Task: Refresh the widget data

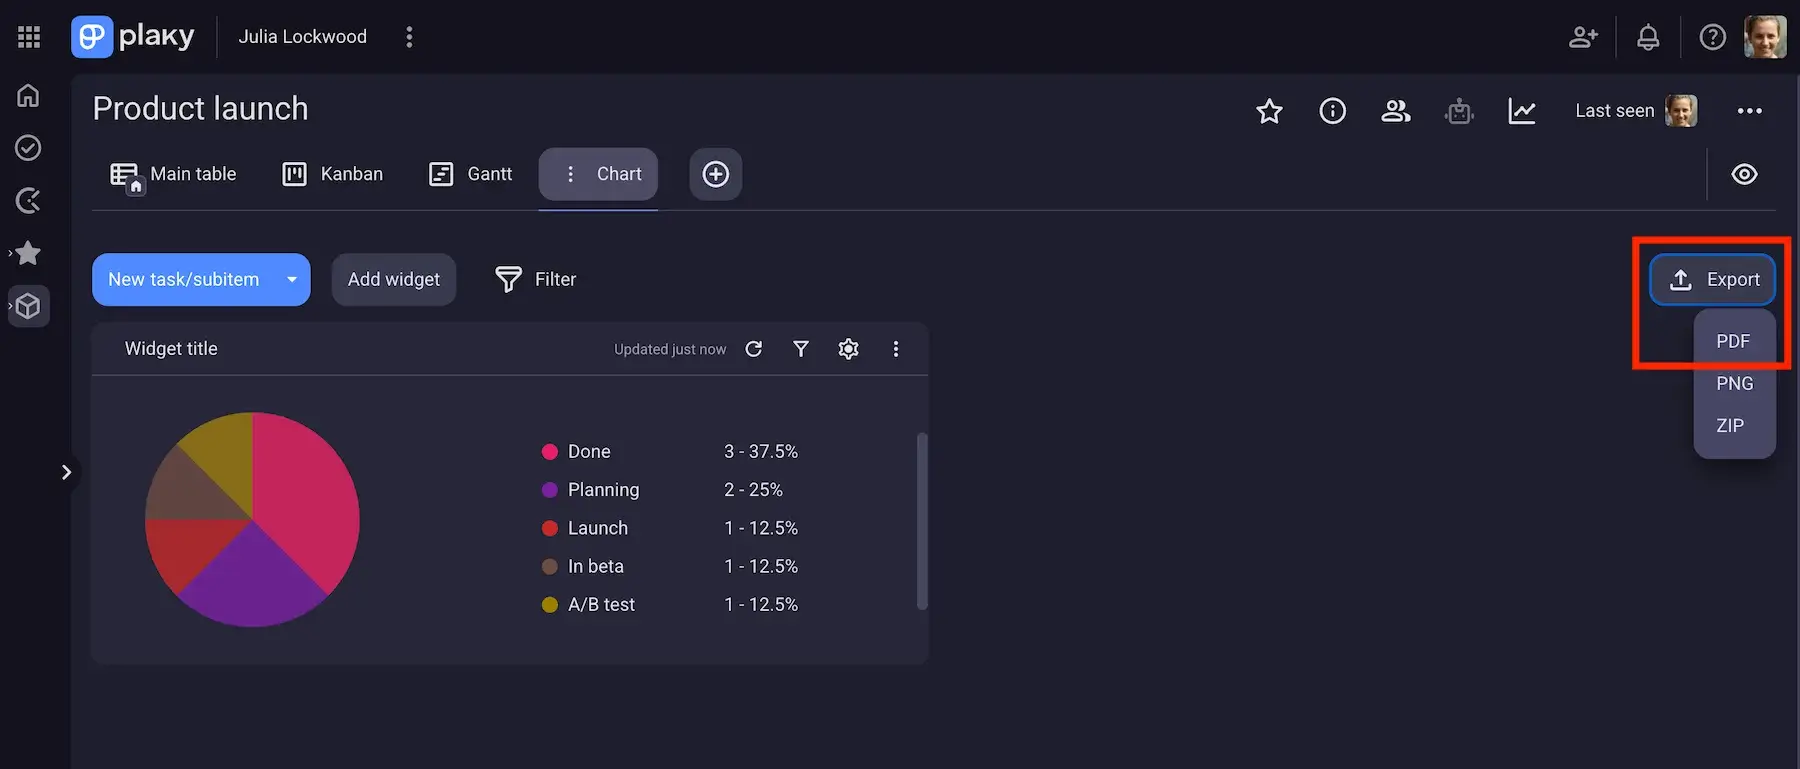Action: [x=754, y=348]
